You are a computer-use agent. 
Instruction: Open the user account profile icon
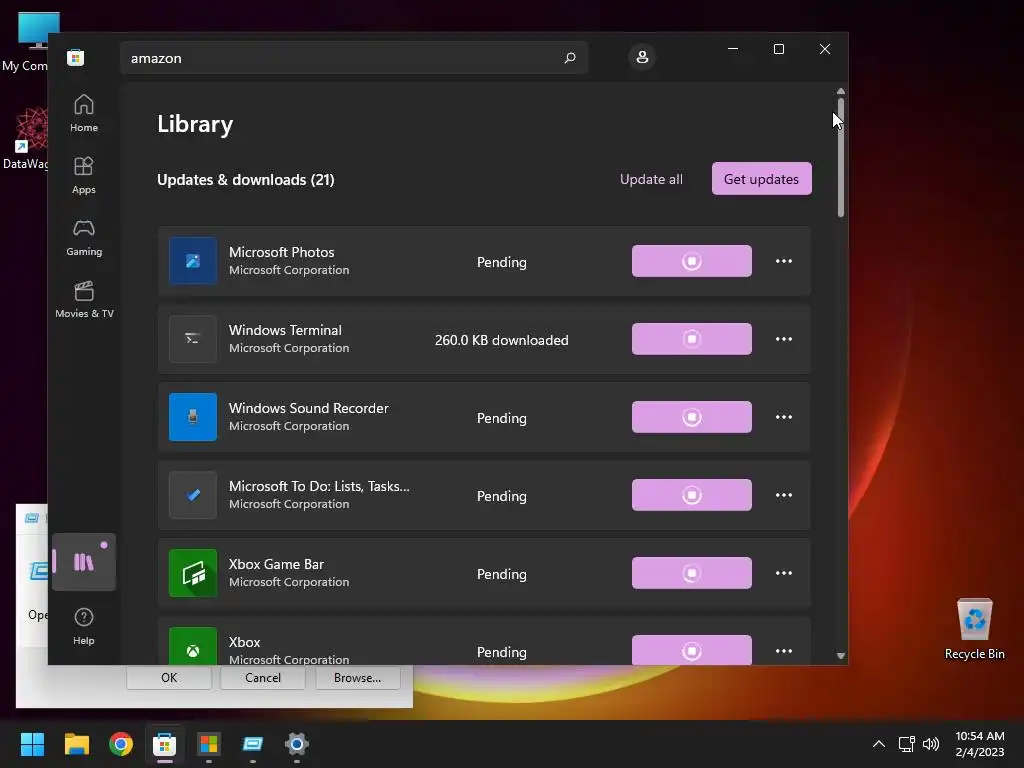[642, 57]
